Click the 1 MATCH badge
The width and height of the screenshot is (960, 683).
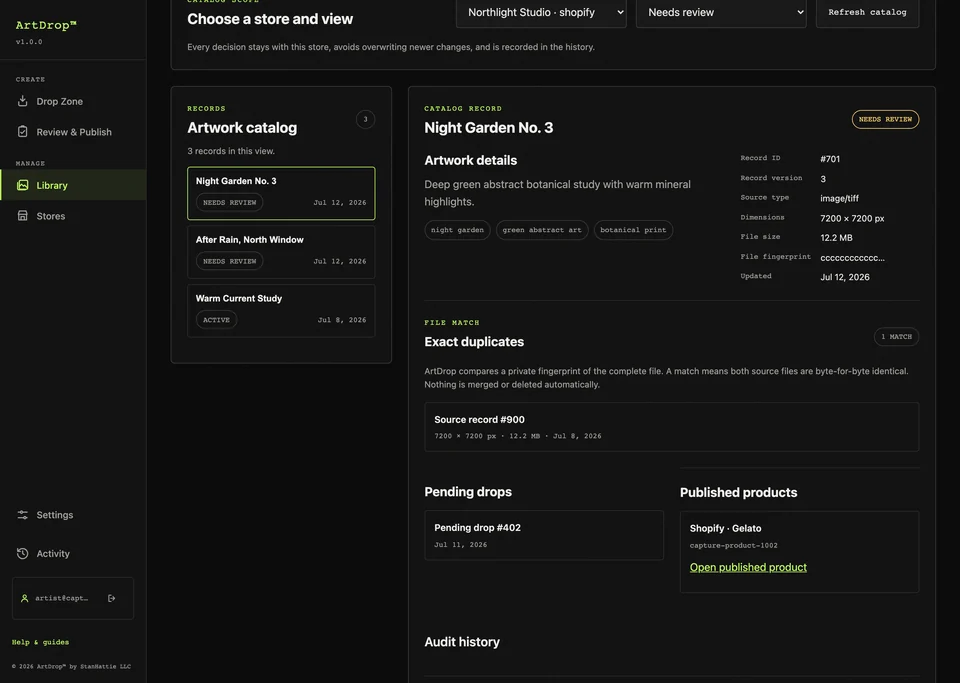[x=896, y=337]
